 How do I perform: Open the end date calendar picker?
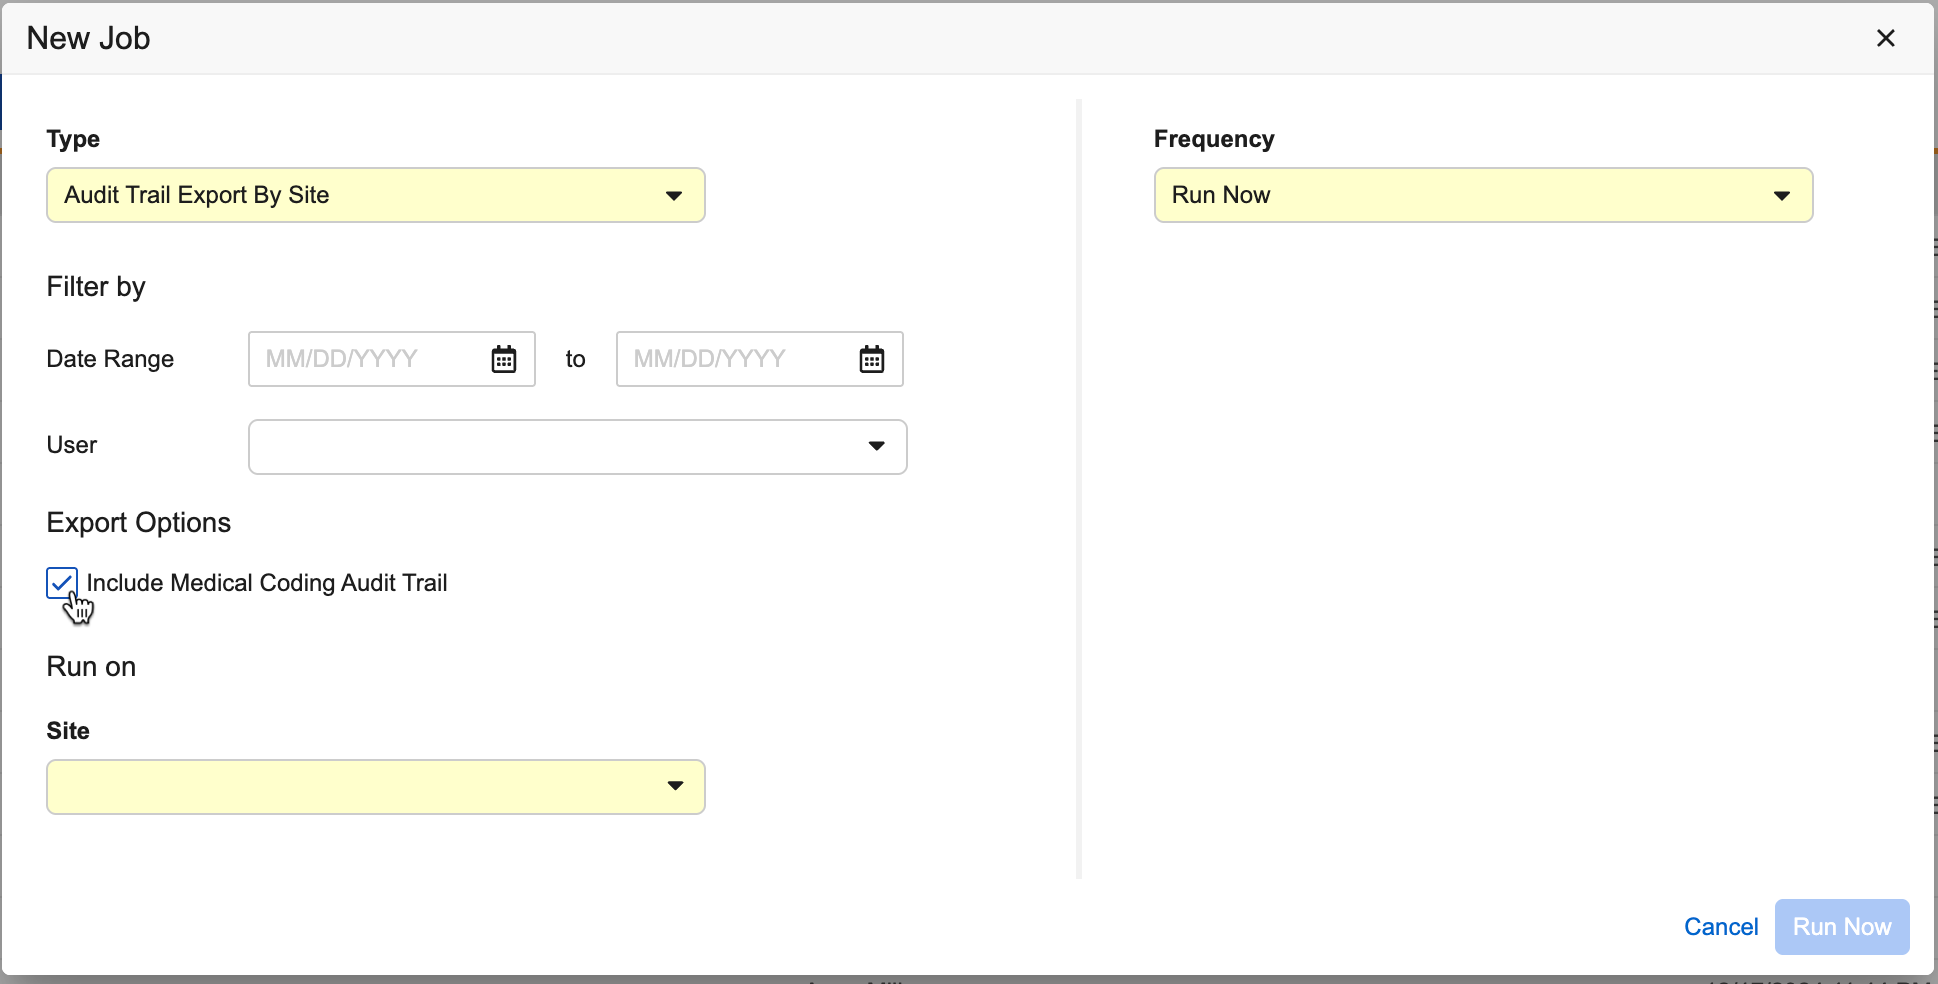(872, 359)
